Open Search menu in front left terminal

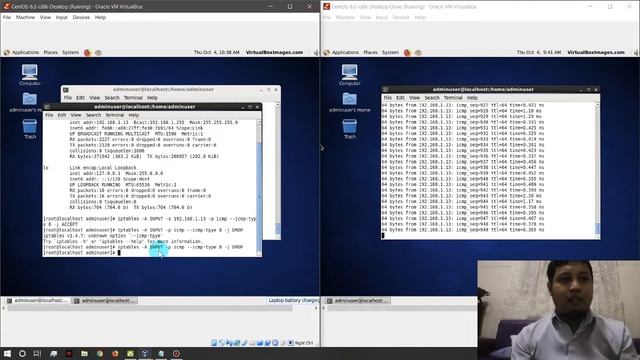[93, 115]
